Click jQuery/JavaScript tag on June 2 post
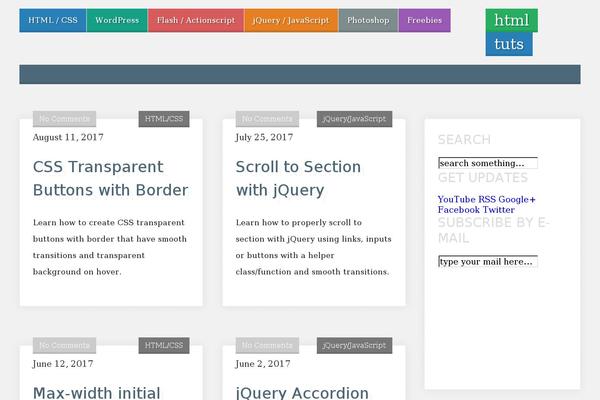 pyautogui.click(x=354, y=346)
